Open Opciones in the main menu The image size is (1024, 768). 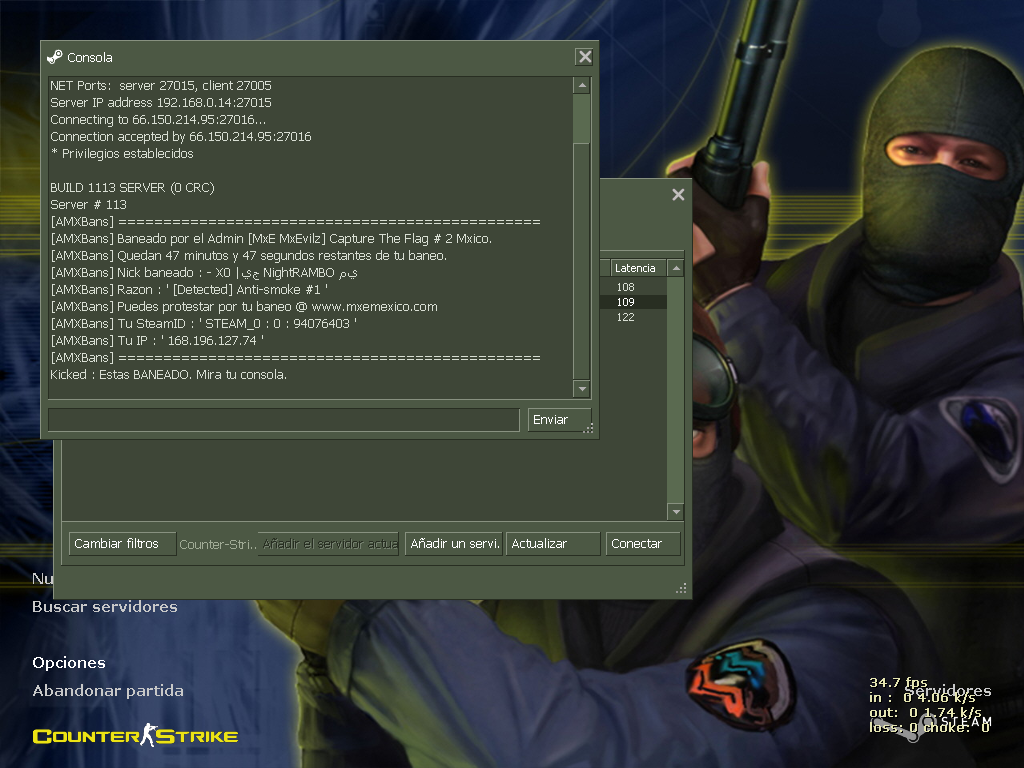[x=69, y=663]
